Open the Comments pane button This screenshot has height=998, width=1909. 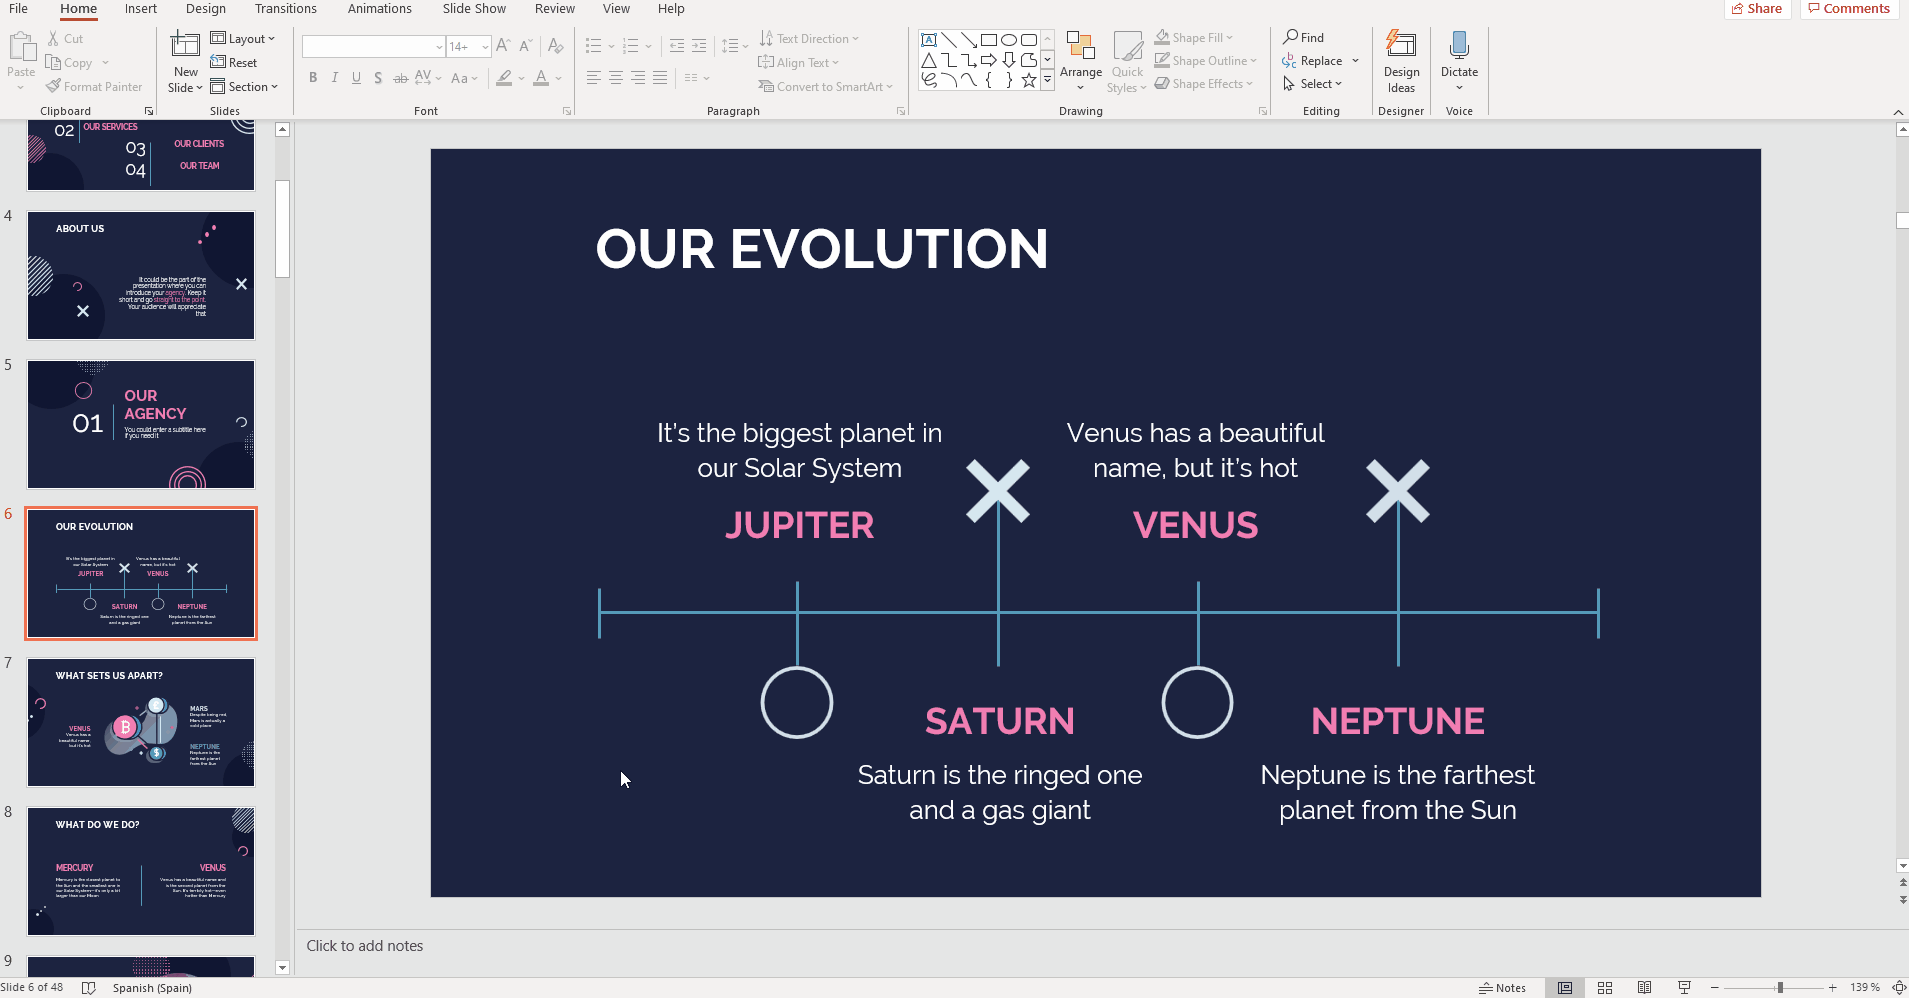tap(1849, 9)
